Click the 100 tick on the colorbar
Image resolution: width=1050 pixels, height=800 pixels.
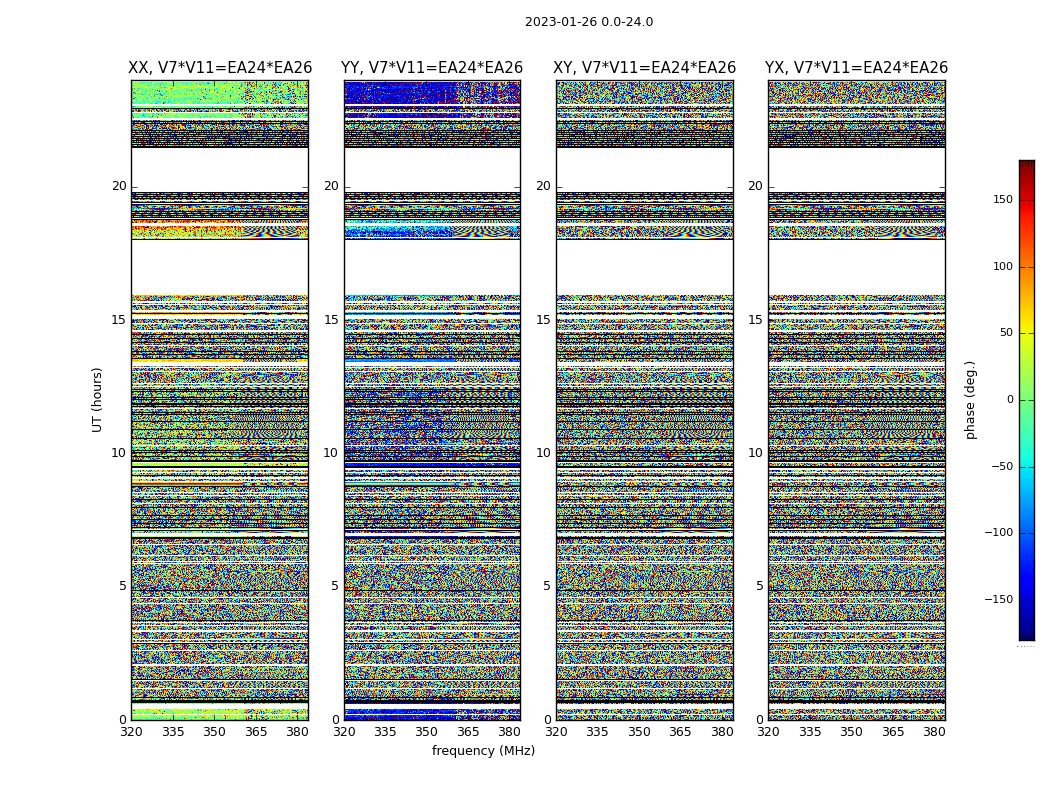[x=1003, y=266]
